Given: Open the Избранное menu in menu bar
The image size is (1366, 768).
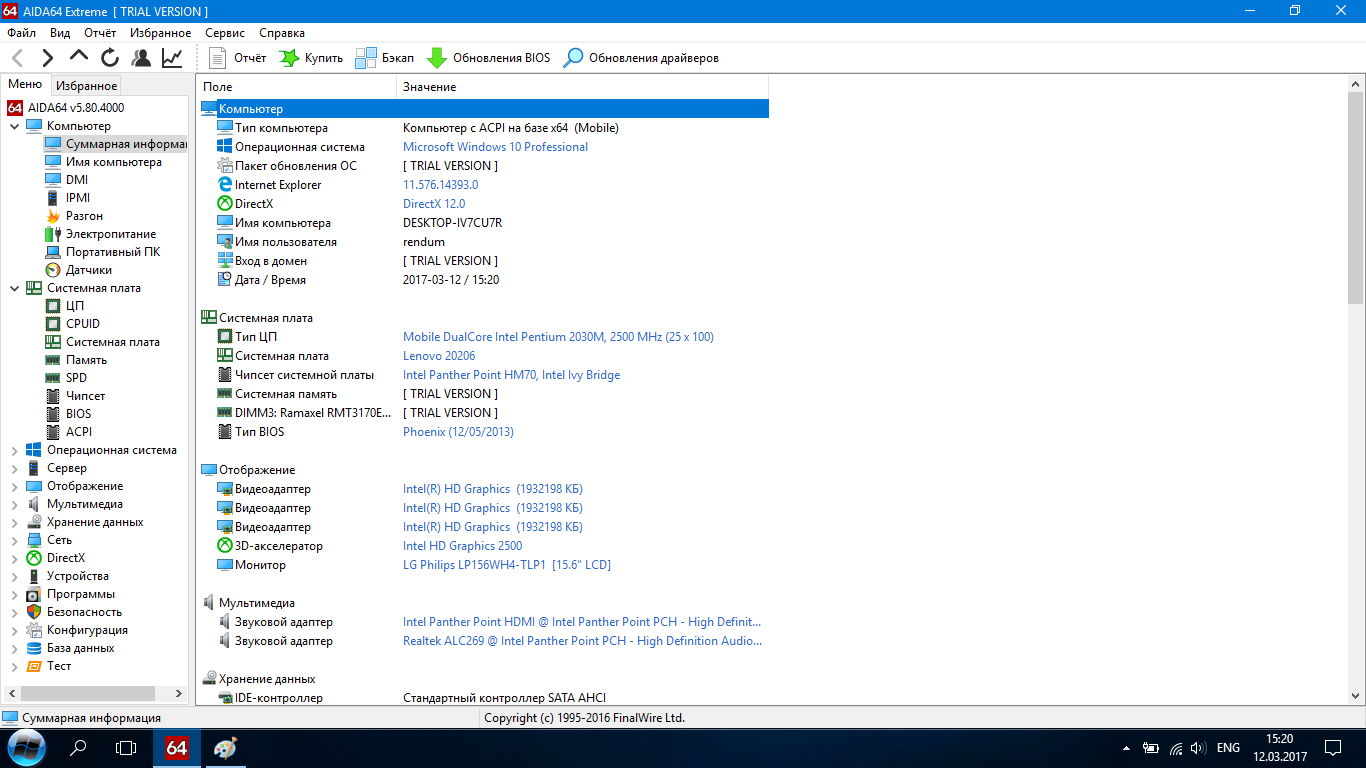Looking at the screenshot, I should coord(160,33).
